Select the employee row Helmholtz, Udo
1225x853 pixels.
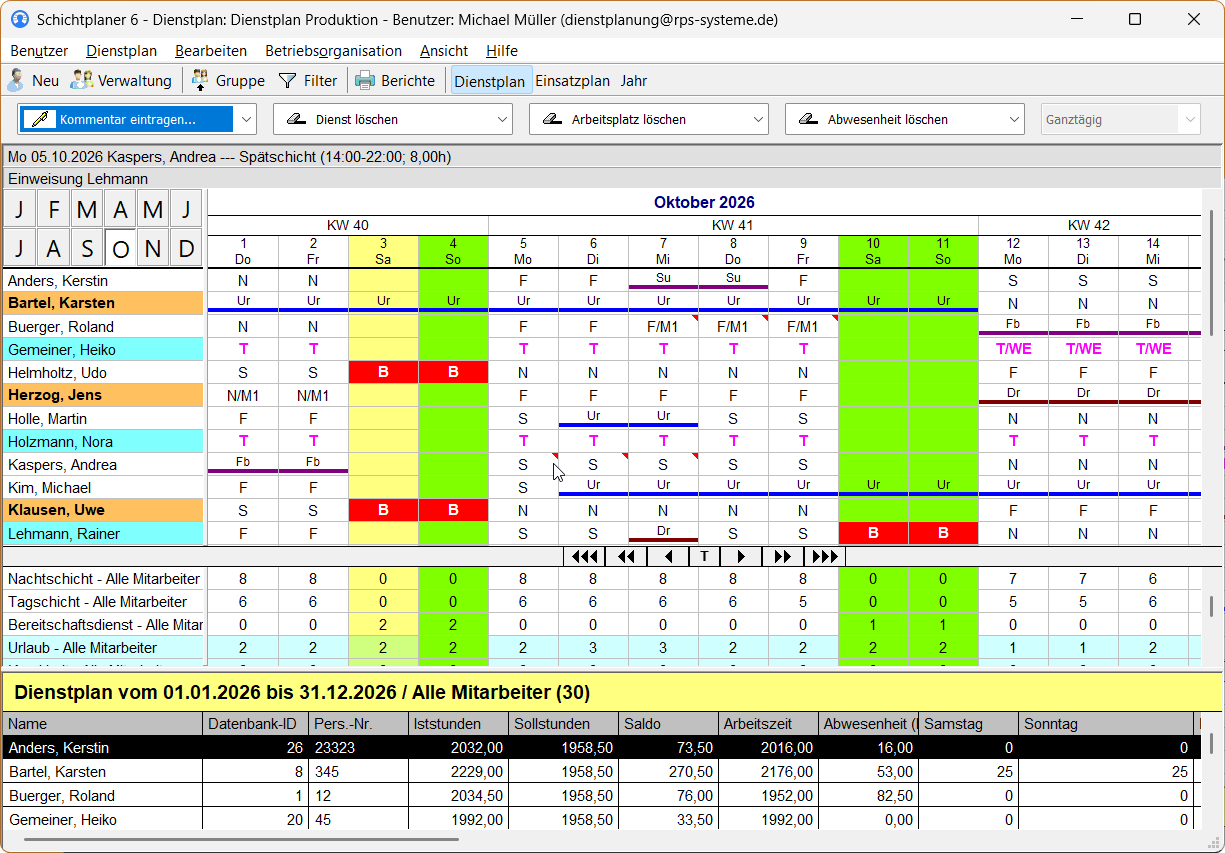[x=104, y=373]
